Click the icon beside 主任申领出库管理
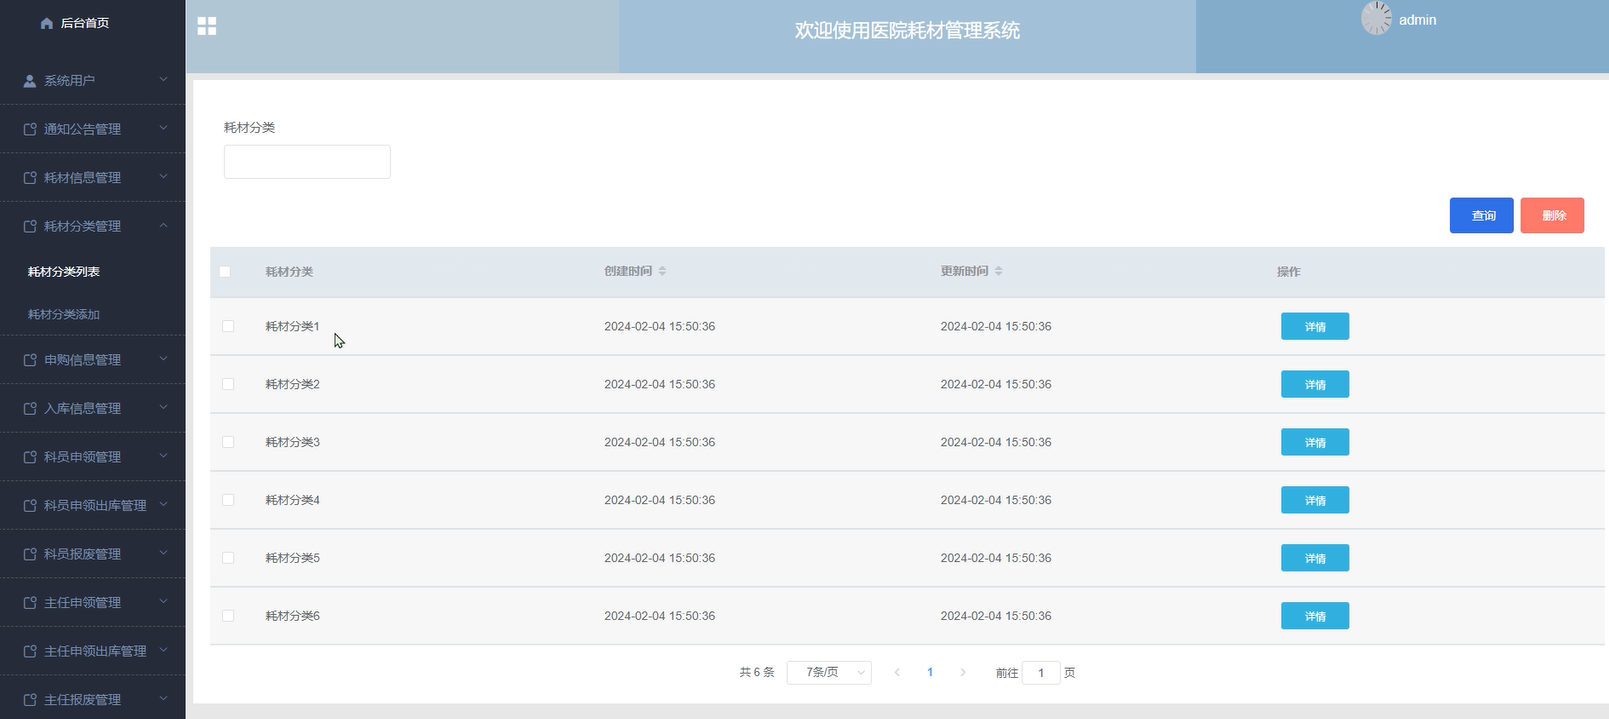This screenshot has width=1609, height=719. click(x=30, y=651)
